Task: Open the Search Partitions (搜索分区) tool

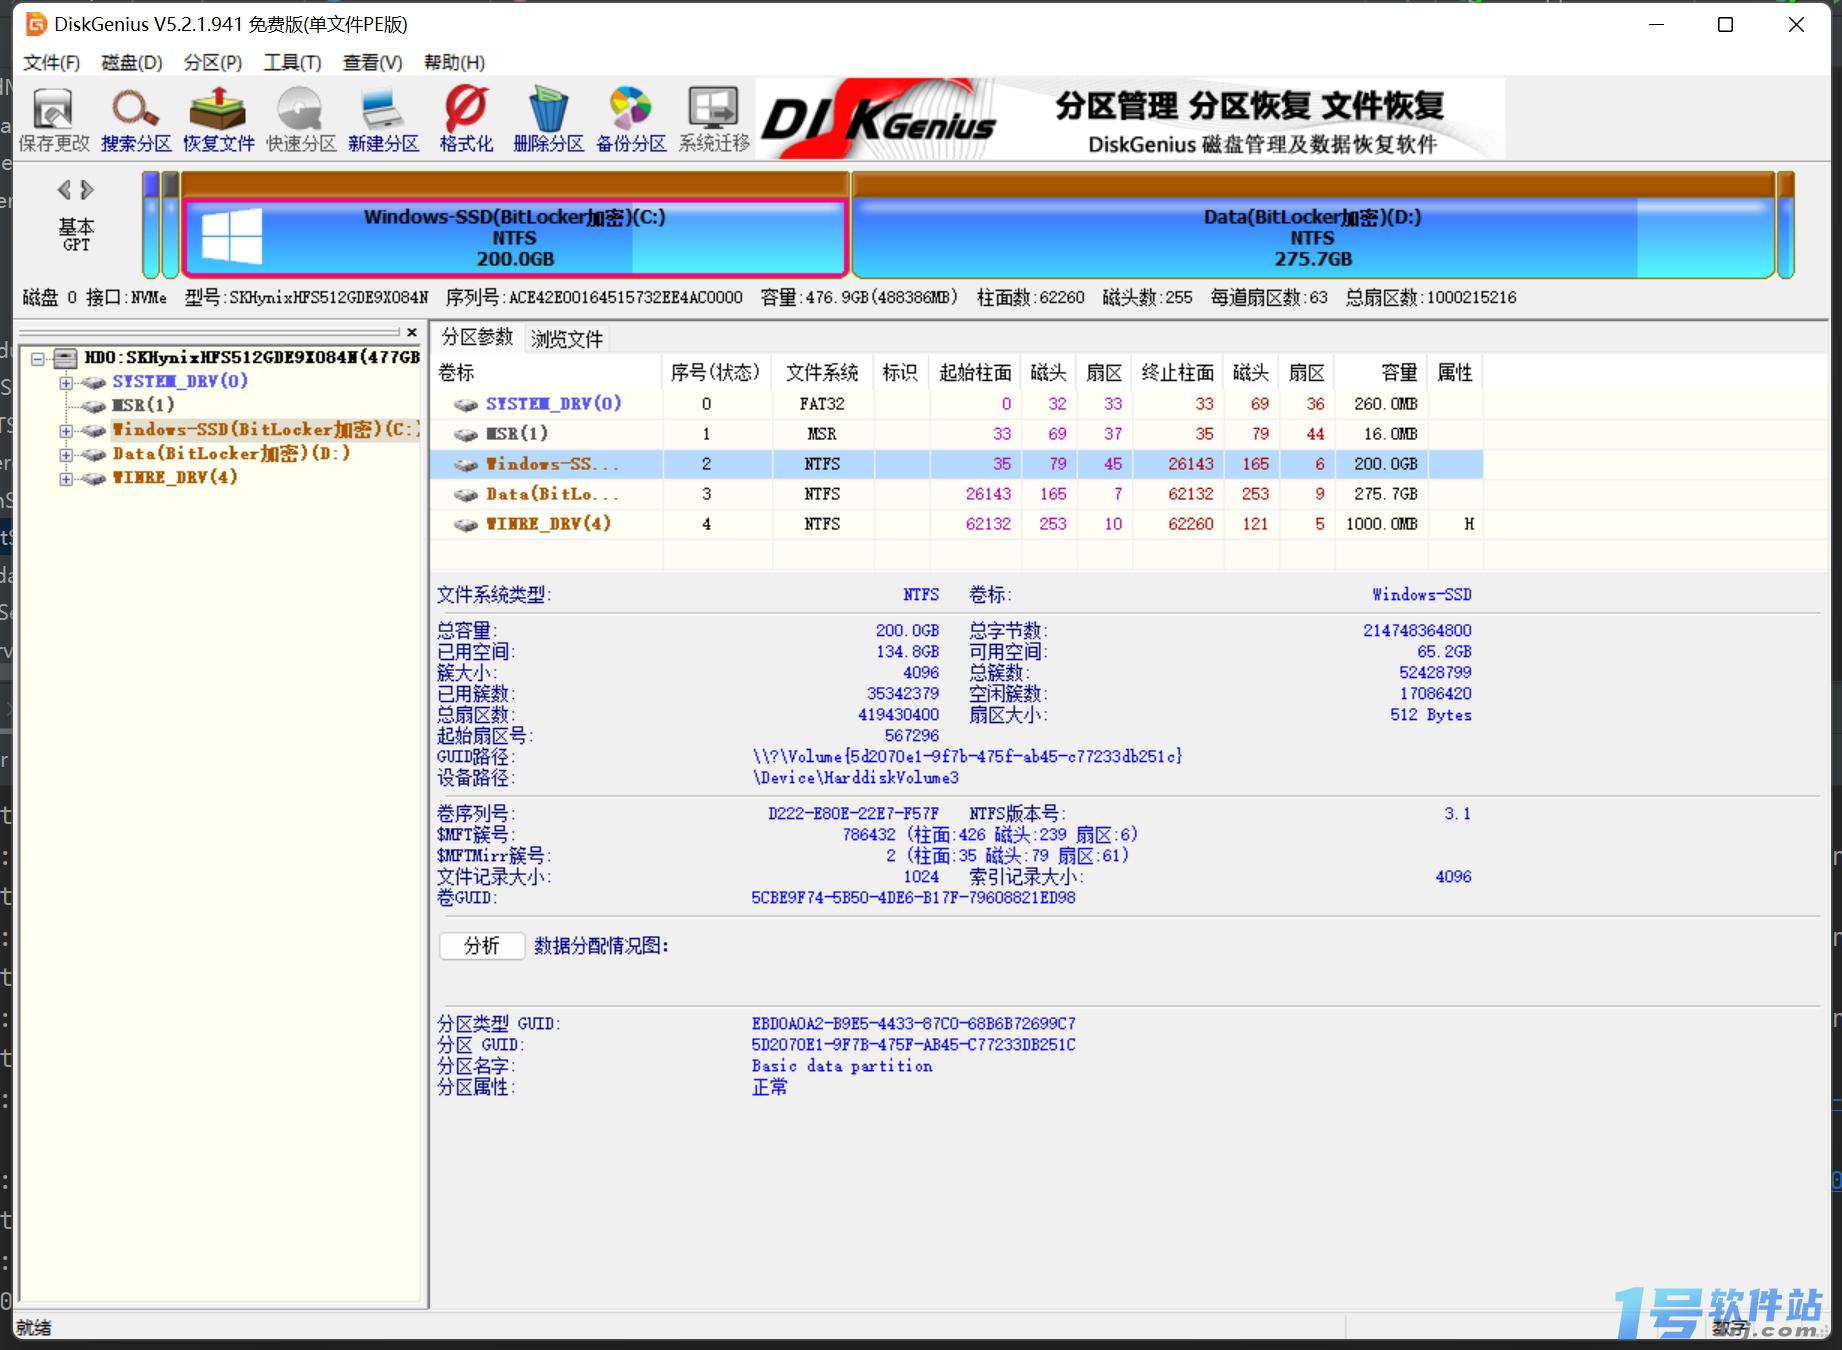Action: pos(136,120)
